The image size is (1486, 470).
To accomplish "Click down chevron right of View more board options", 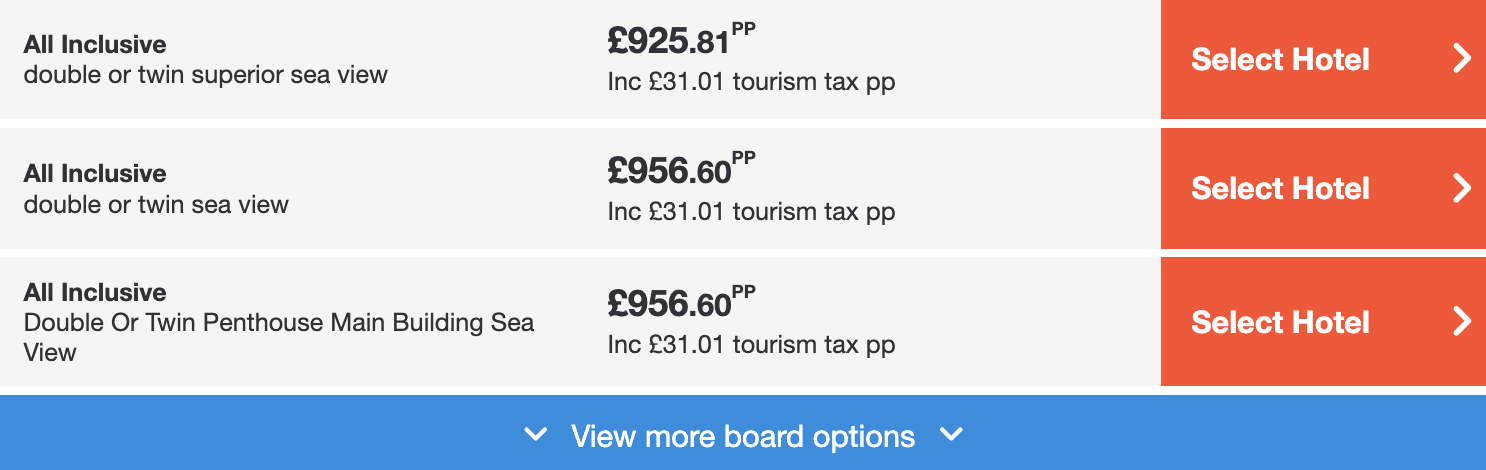I will 951,435.
